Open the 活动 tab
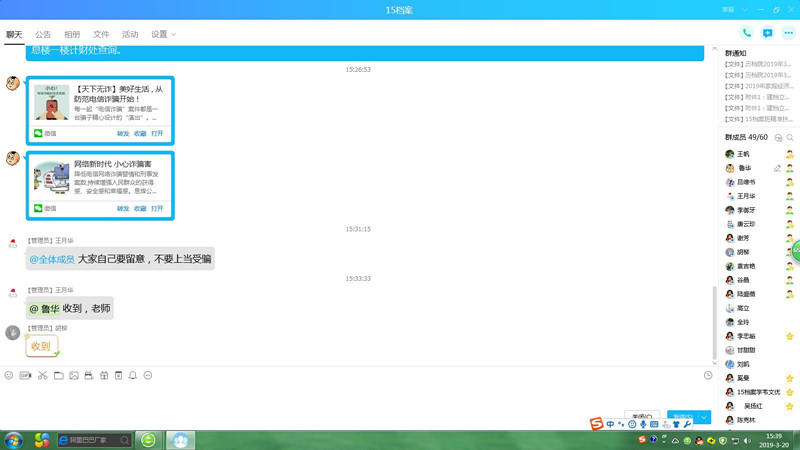 (130, 34)
